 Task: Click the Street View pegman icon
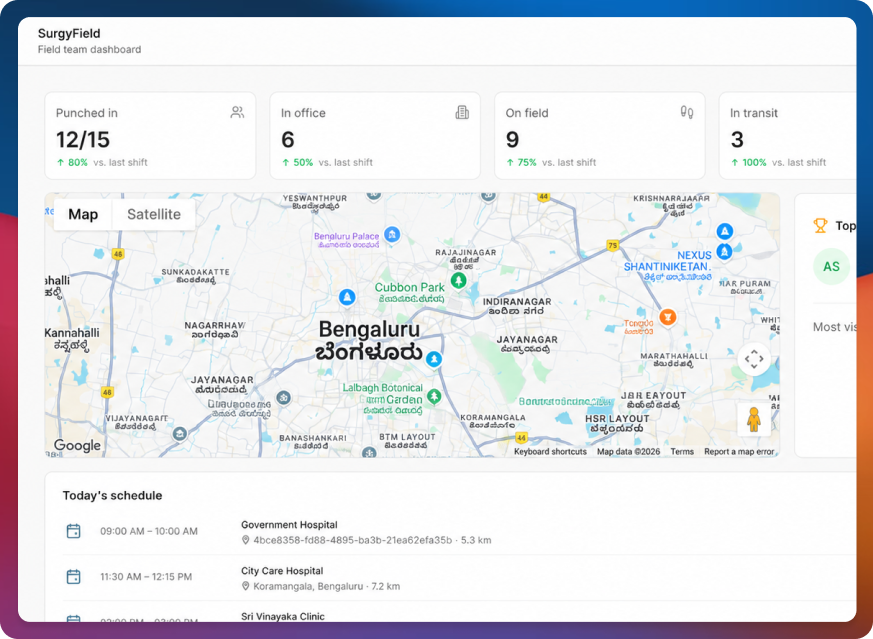(754, 420)
